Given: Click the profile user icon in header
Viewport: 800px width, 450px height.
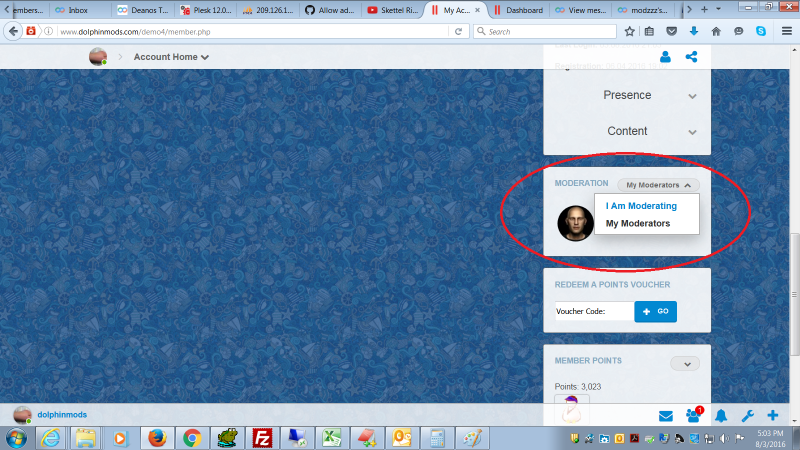Looking at the screenshot, I should (x=665, y=57).
